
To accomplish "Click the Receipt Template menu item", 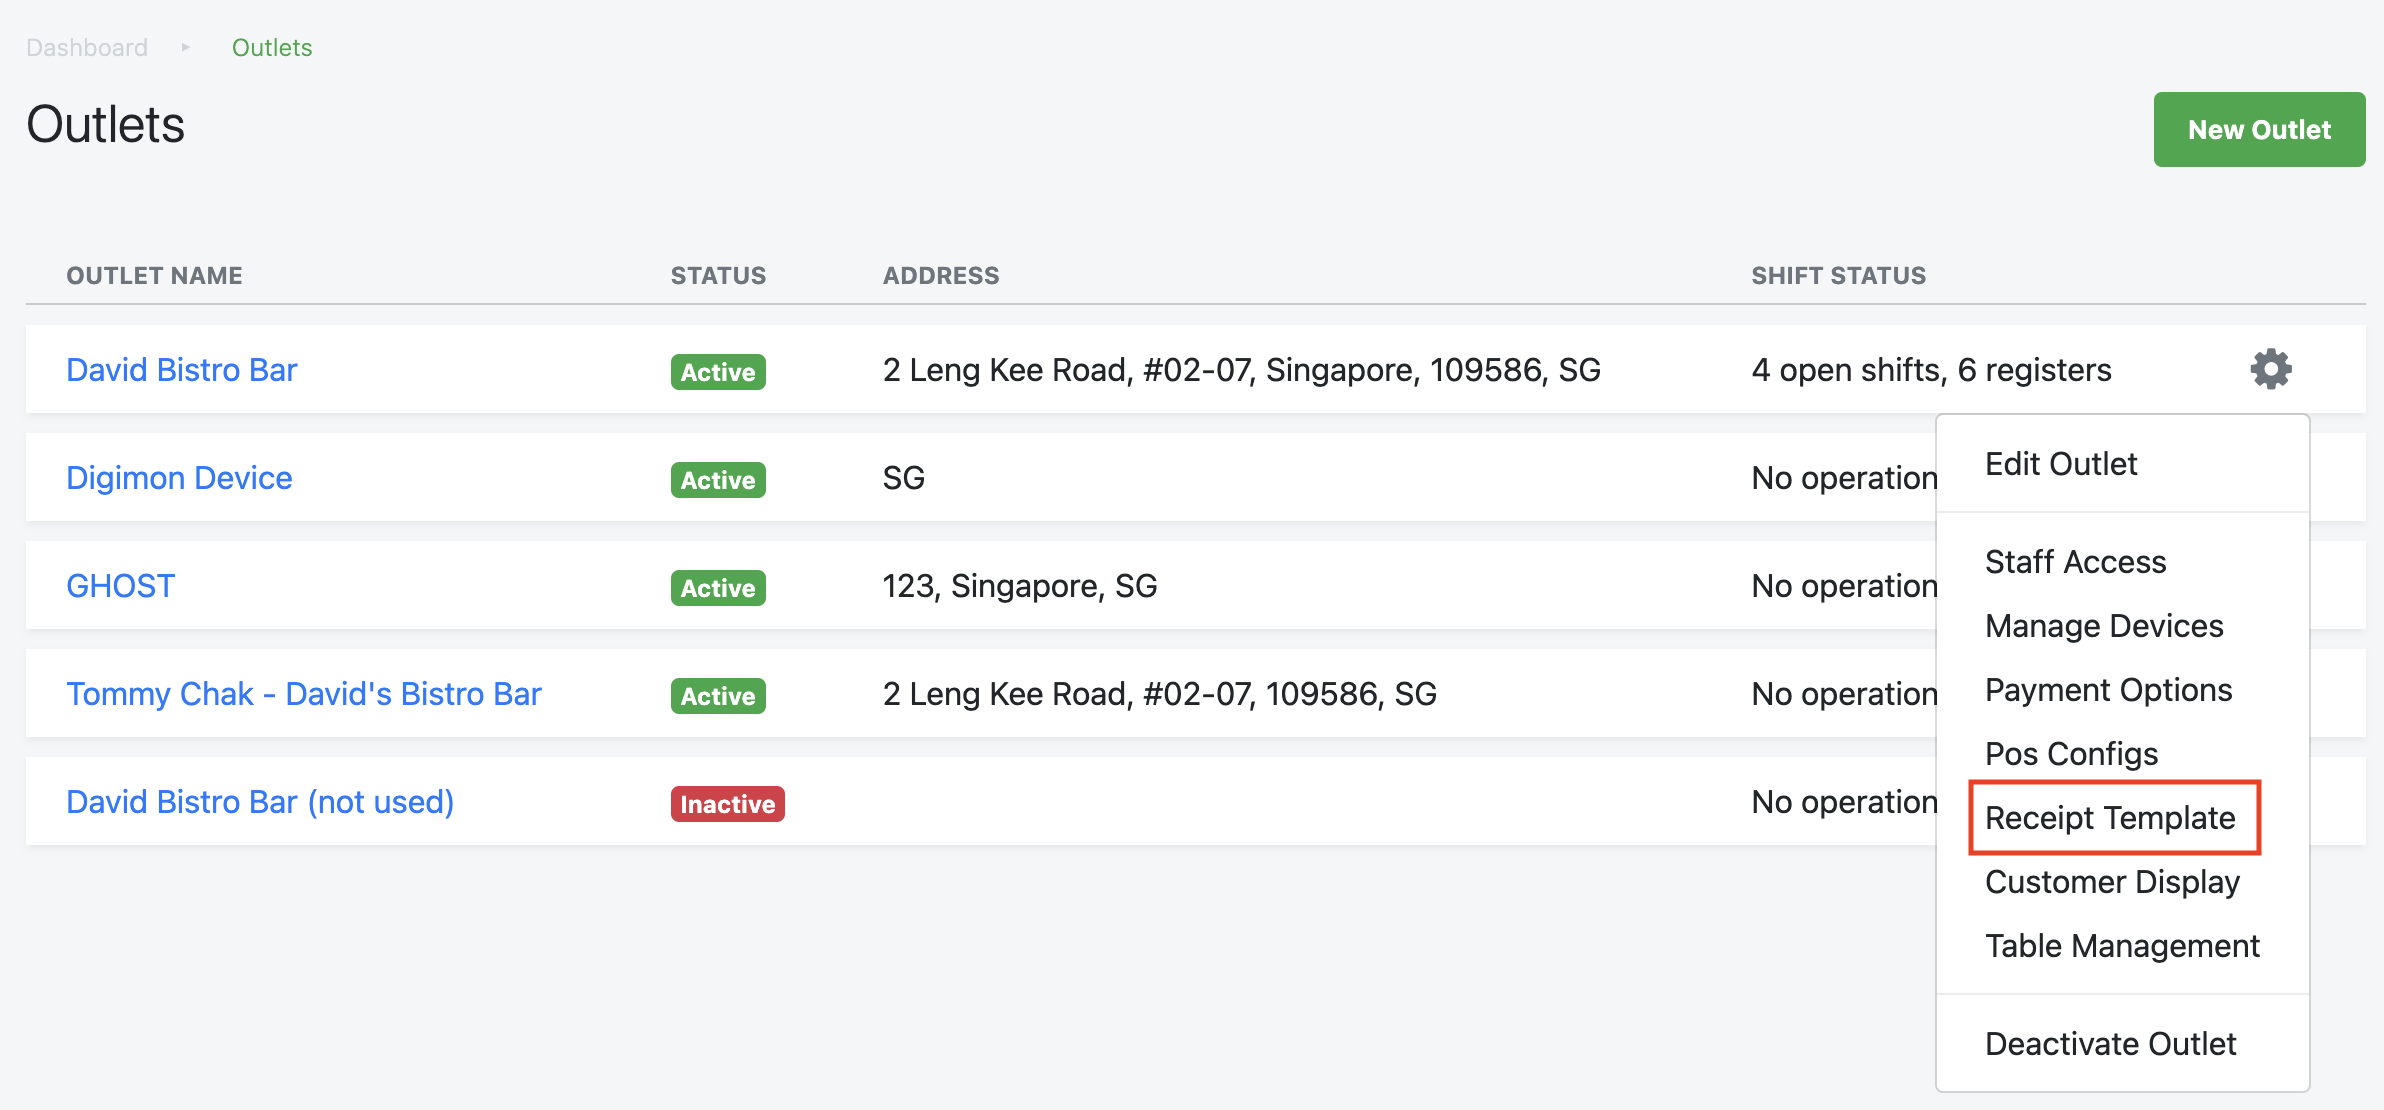I will click(x=2109, y=818).
